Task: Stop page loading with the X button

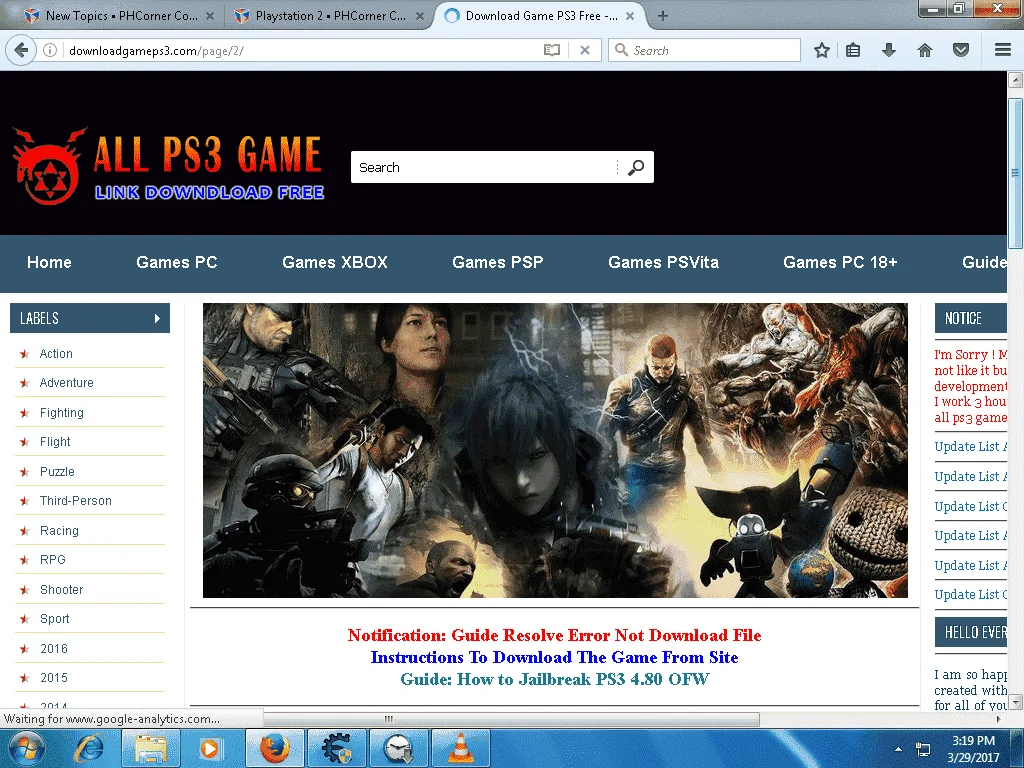Action: 585,50
